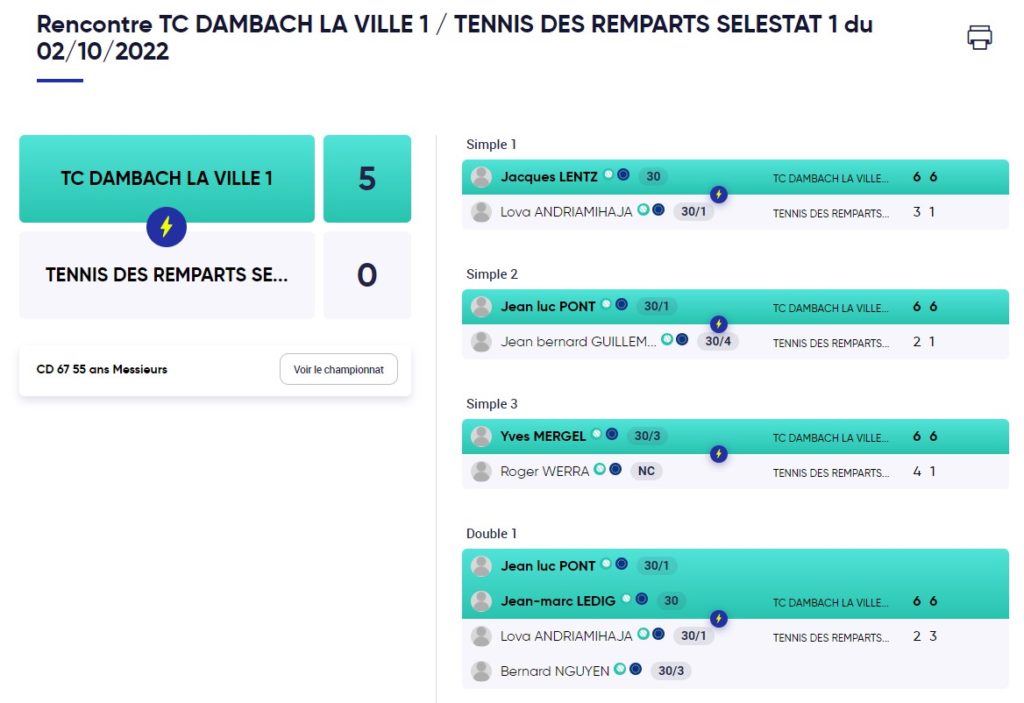Click the lightning badge between team names

coord(167,227)
